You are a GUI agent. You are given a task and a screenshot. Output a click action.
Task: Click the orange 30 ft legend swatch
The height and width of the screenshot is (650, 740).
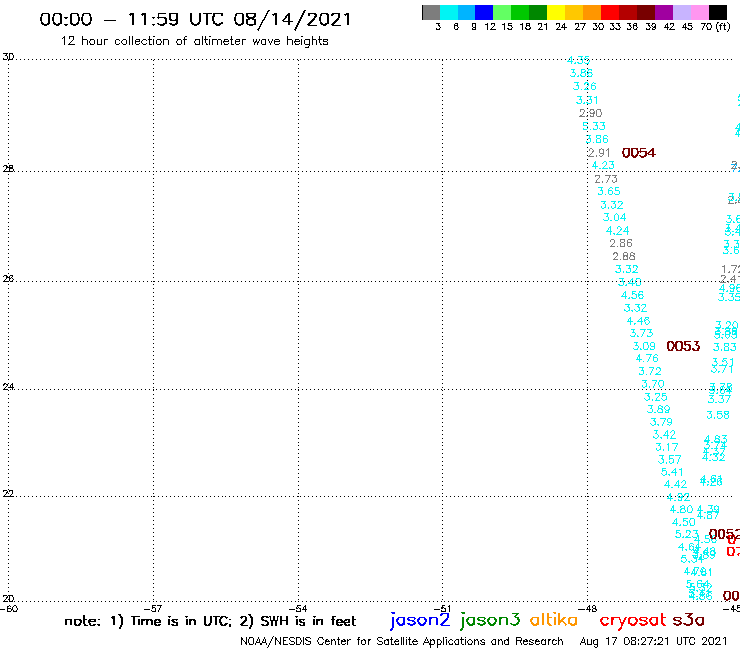(x=592, y=12)
